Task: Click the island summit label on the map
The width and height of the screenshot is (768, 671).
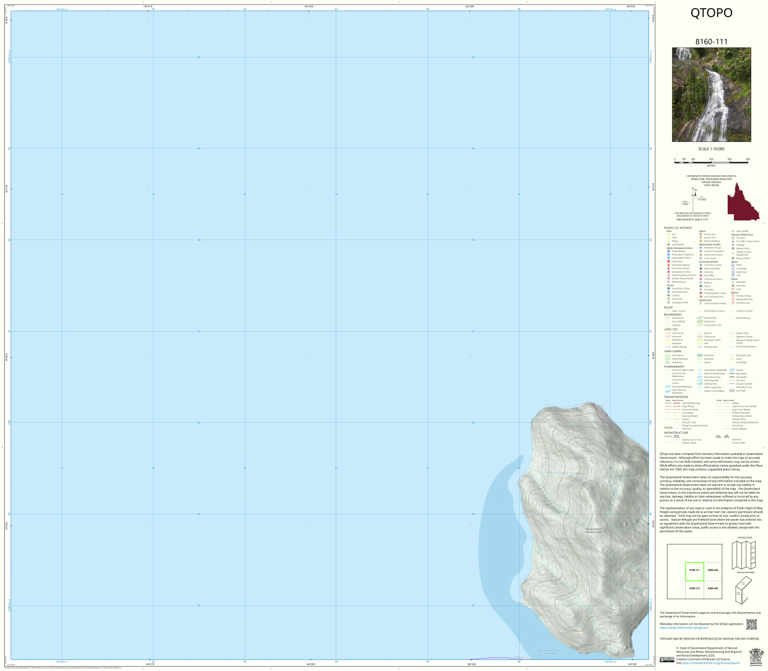Action: [x=594, y=530]
